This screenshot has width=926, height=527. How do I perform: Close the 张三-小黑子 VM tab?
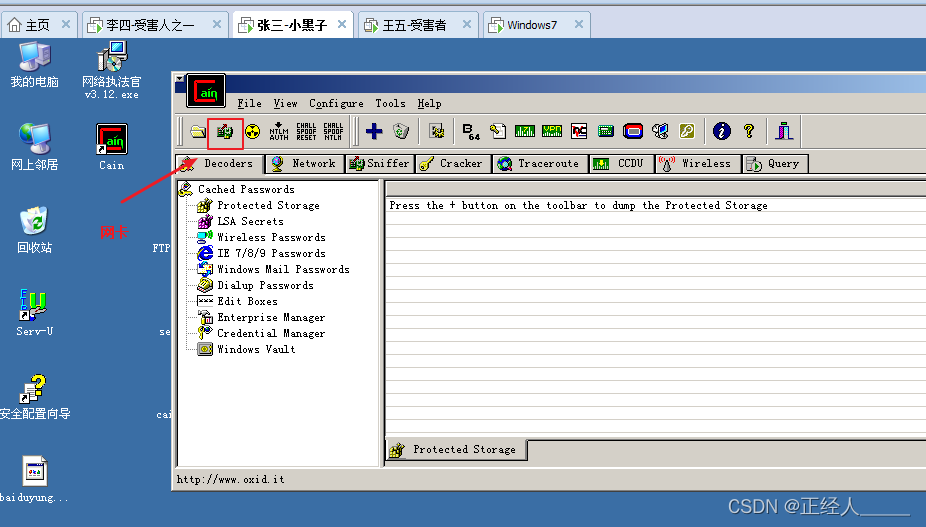(342, 24)
